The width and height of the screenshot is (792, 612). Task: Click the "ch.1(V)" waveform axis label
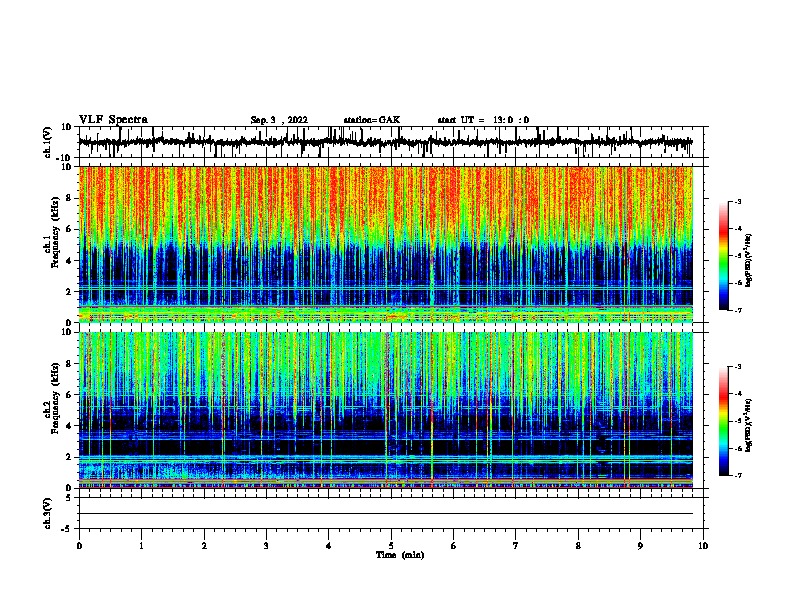(48, 142)
